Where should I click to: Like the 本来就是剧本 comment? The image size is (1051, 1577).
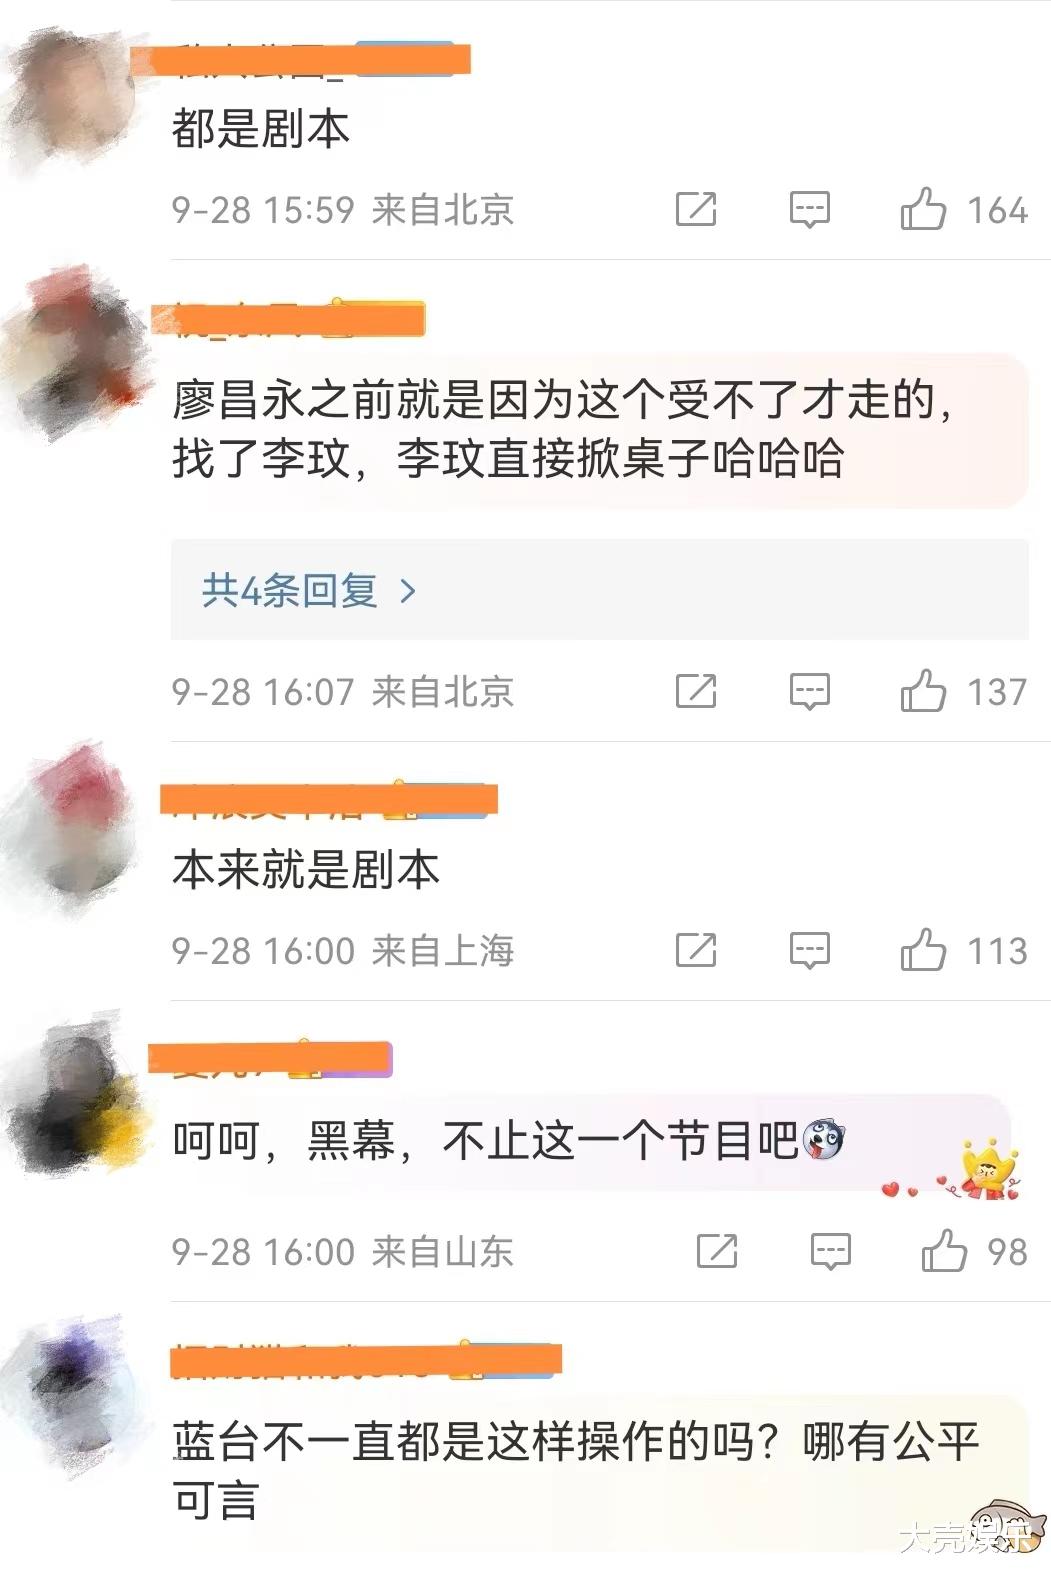[x=922, y=950]
